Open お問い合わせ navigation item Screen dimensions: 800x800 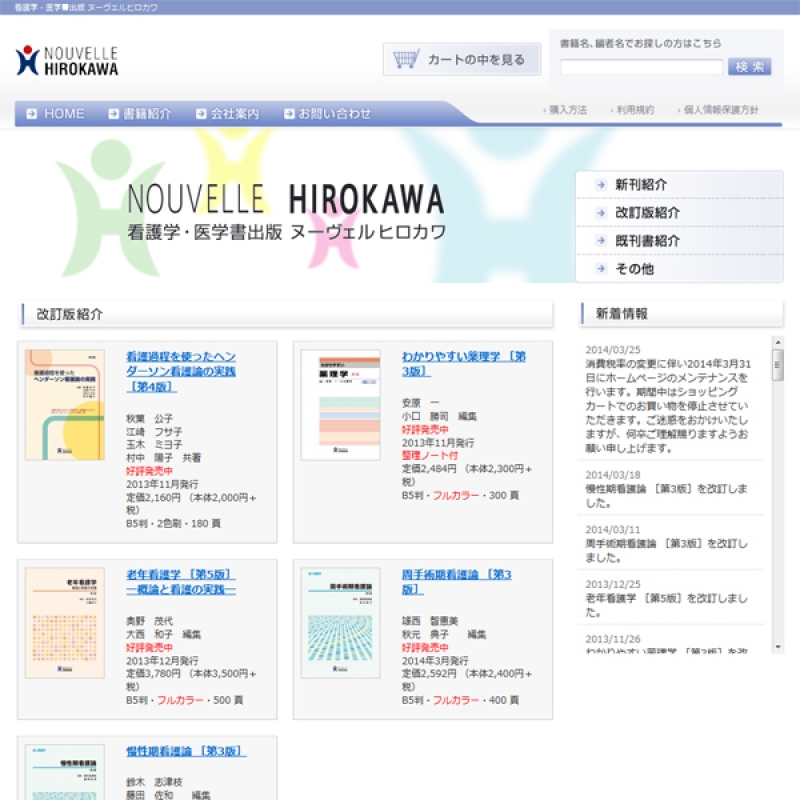(328, 113)
